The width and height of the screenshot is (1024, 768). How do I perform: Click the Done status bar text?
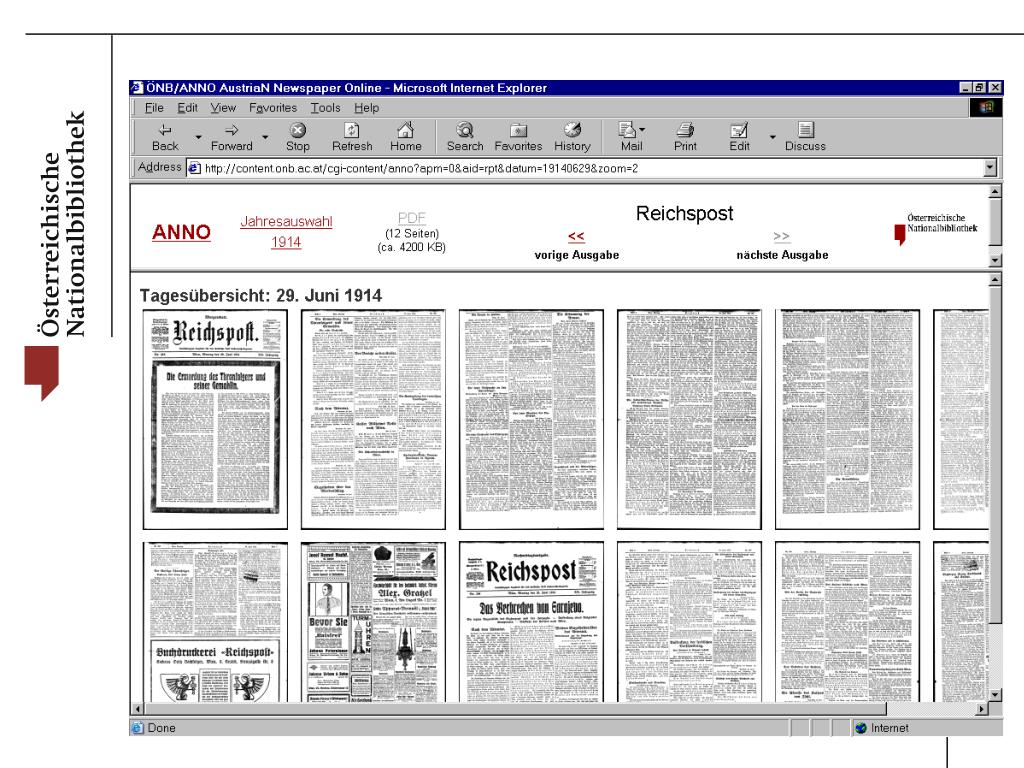[x=161, y=728]
